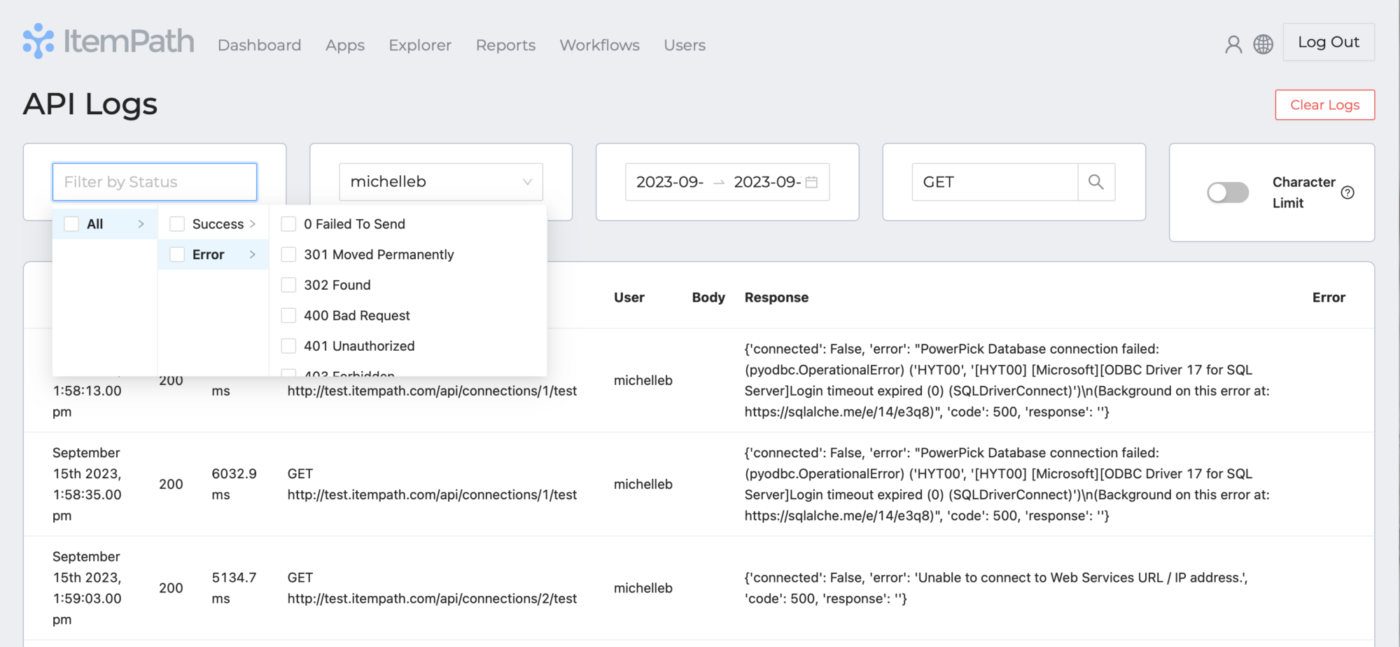Click the search magnifier next to GET
This screenshot has width=1400, height=647.
coord(1096,182)
